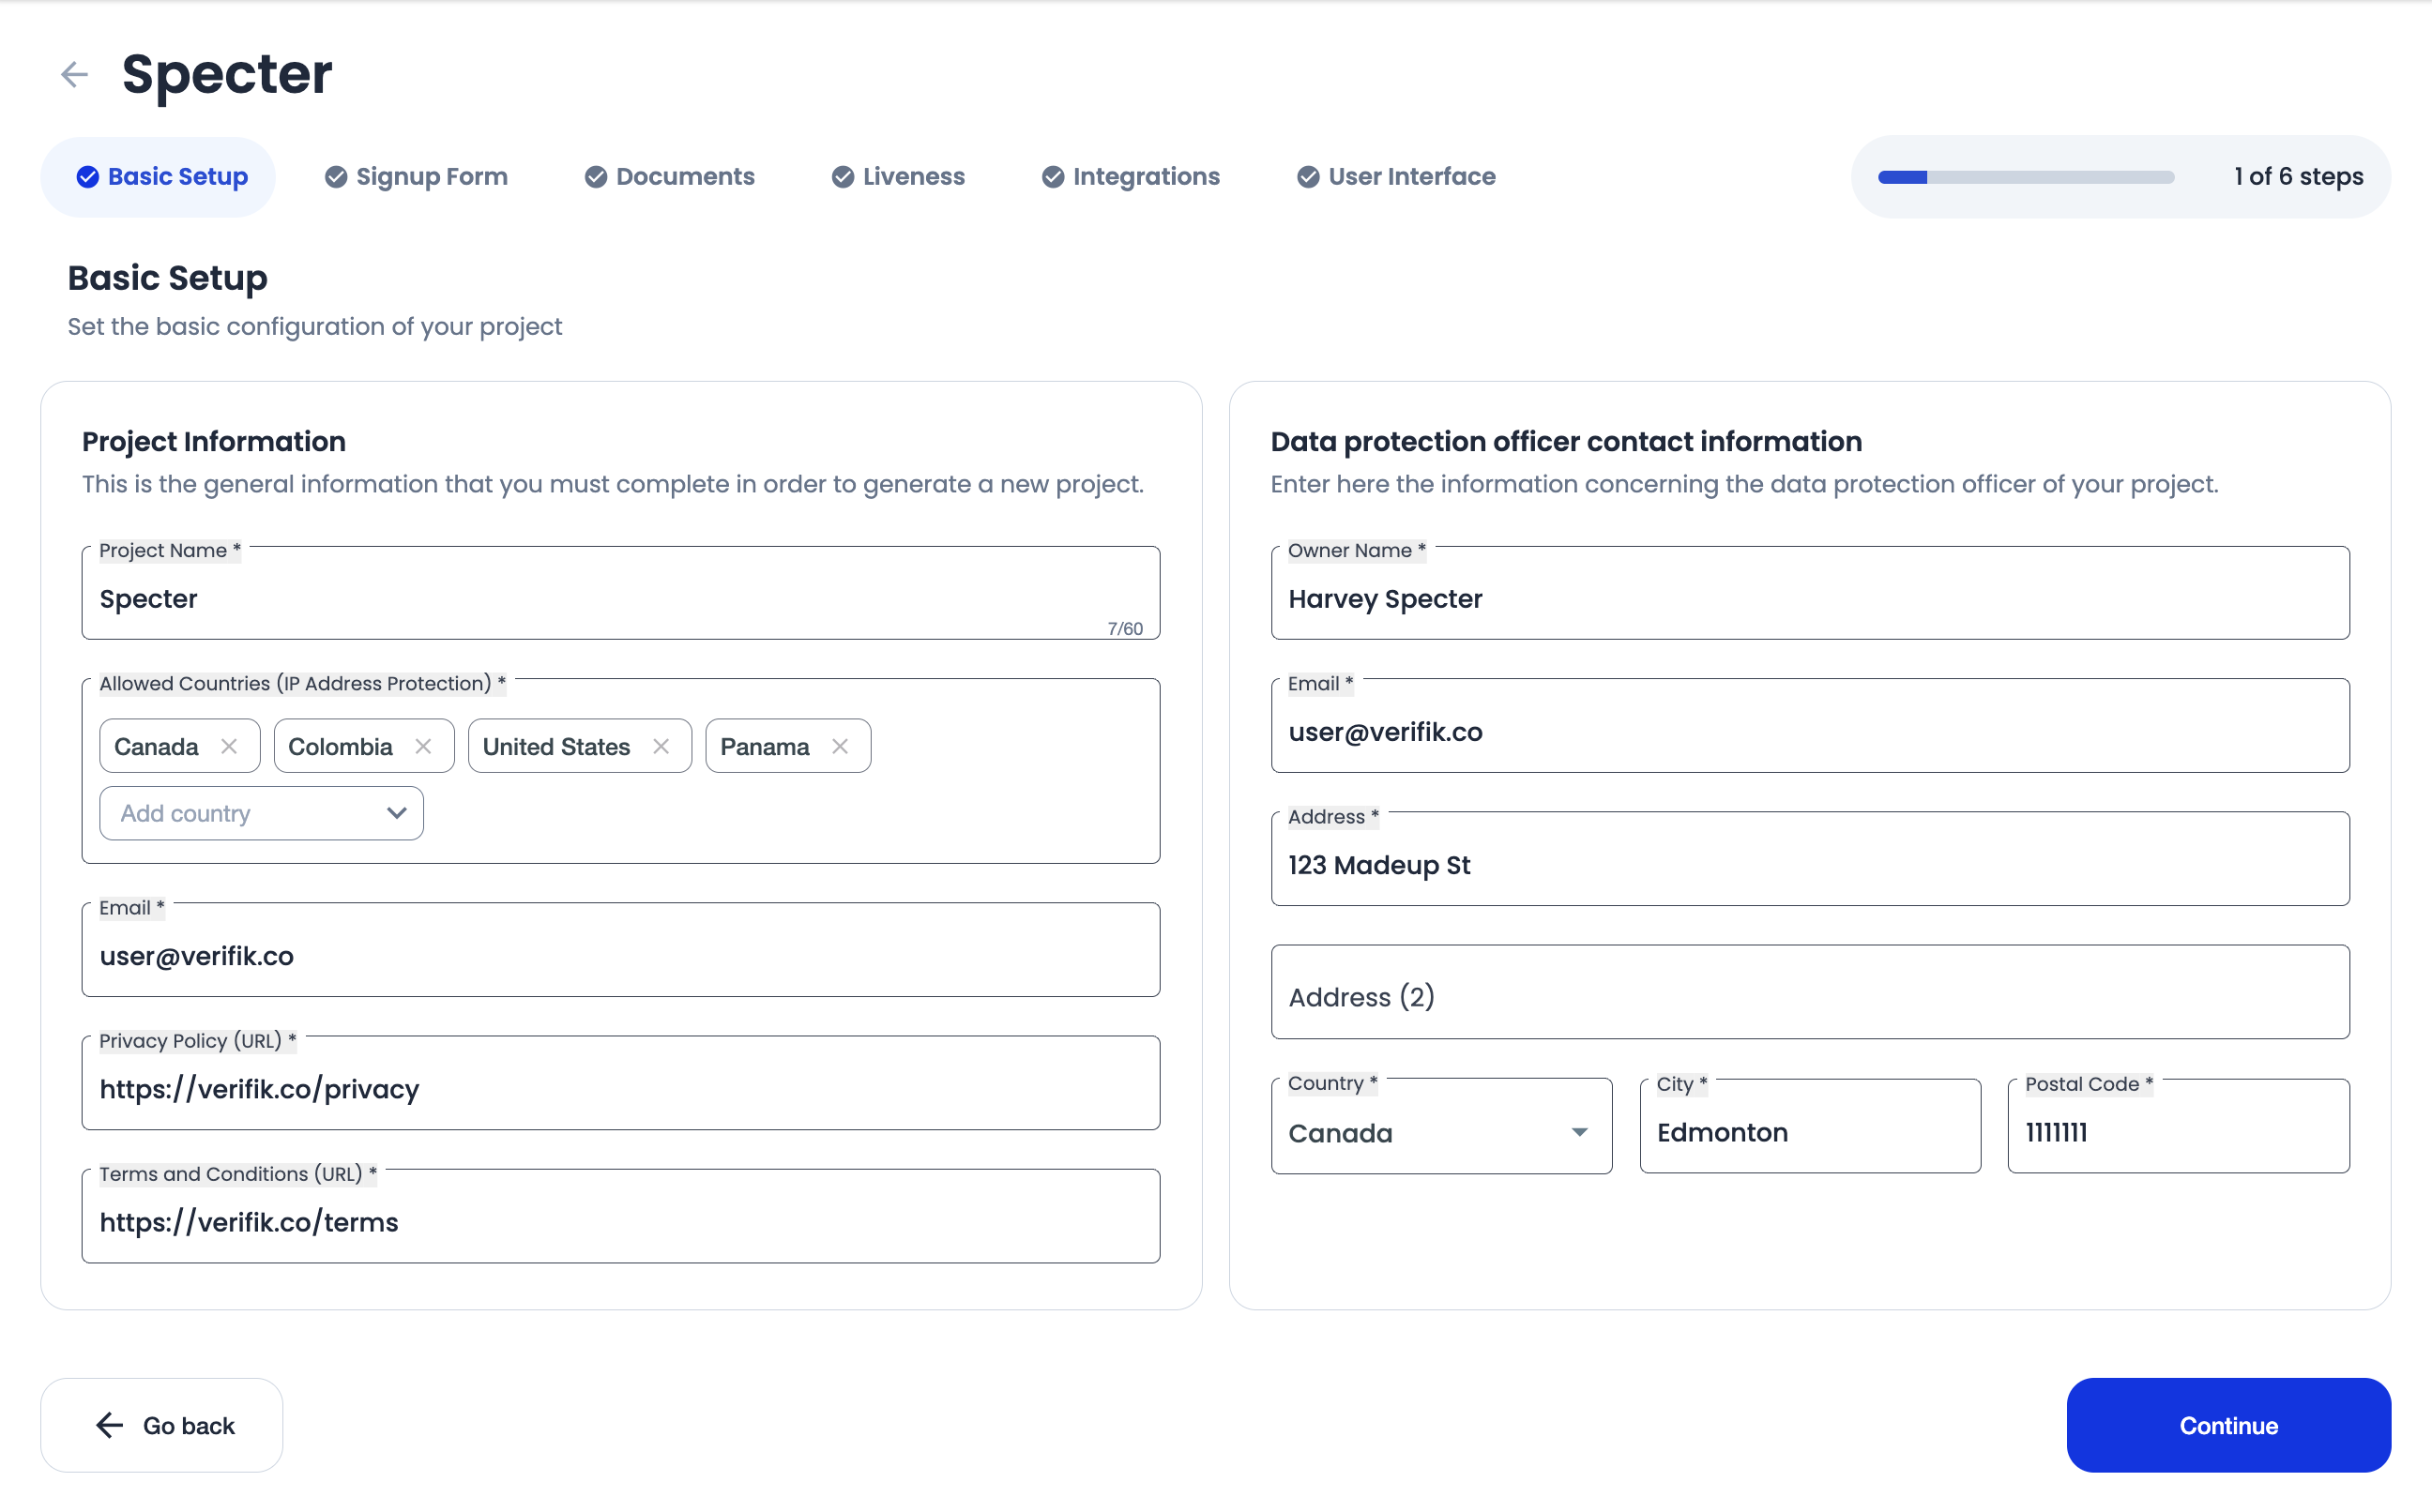Edit the Postal Code field
The image size is (2432, 1512).
[x=2178, y=1132]
